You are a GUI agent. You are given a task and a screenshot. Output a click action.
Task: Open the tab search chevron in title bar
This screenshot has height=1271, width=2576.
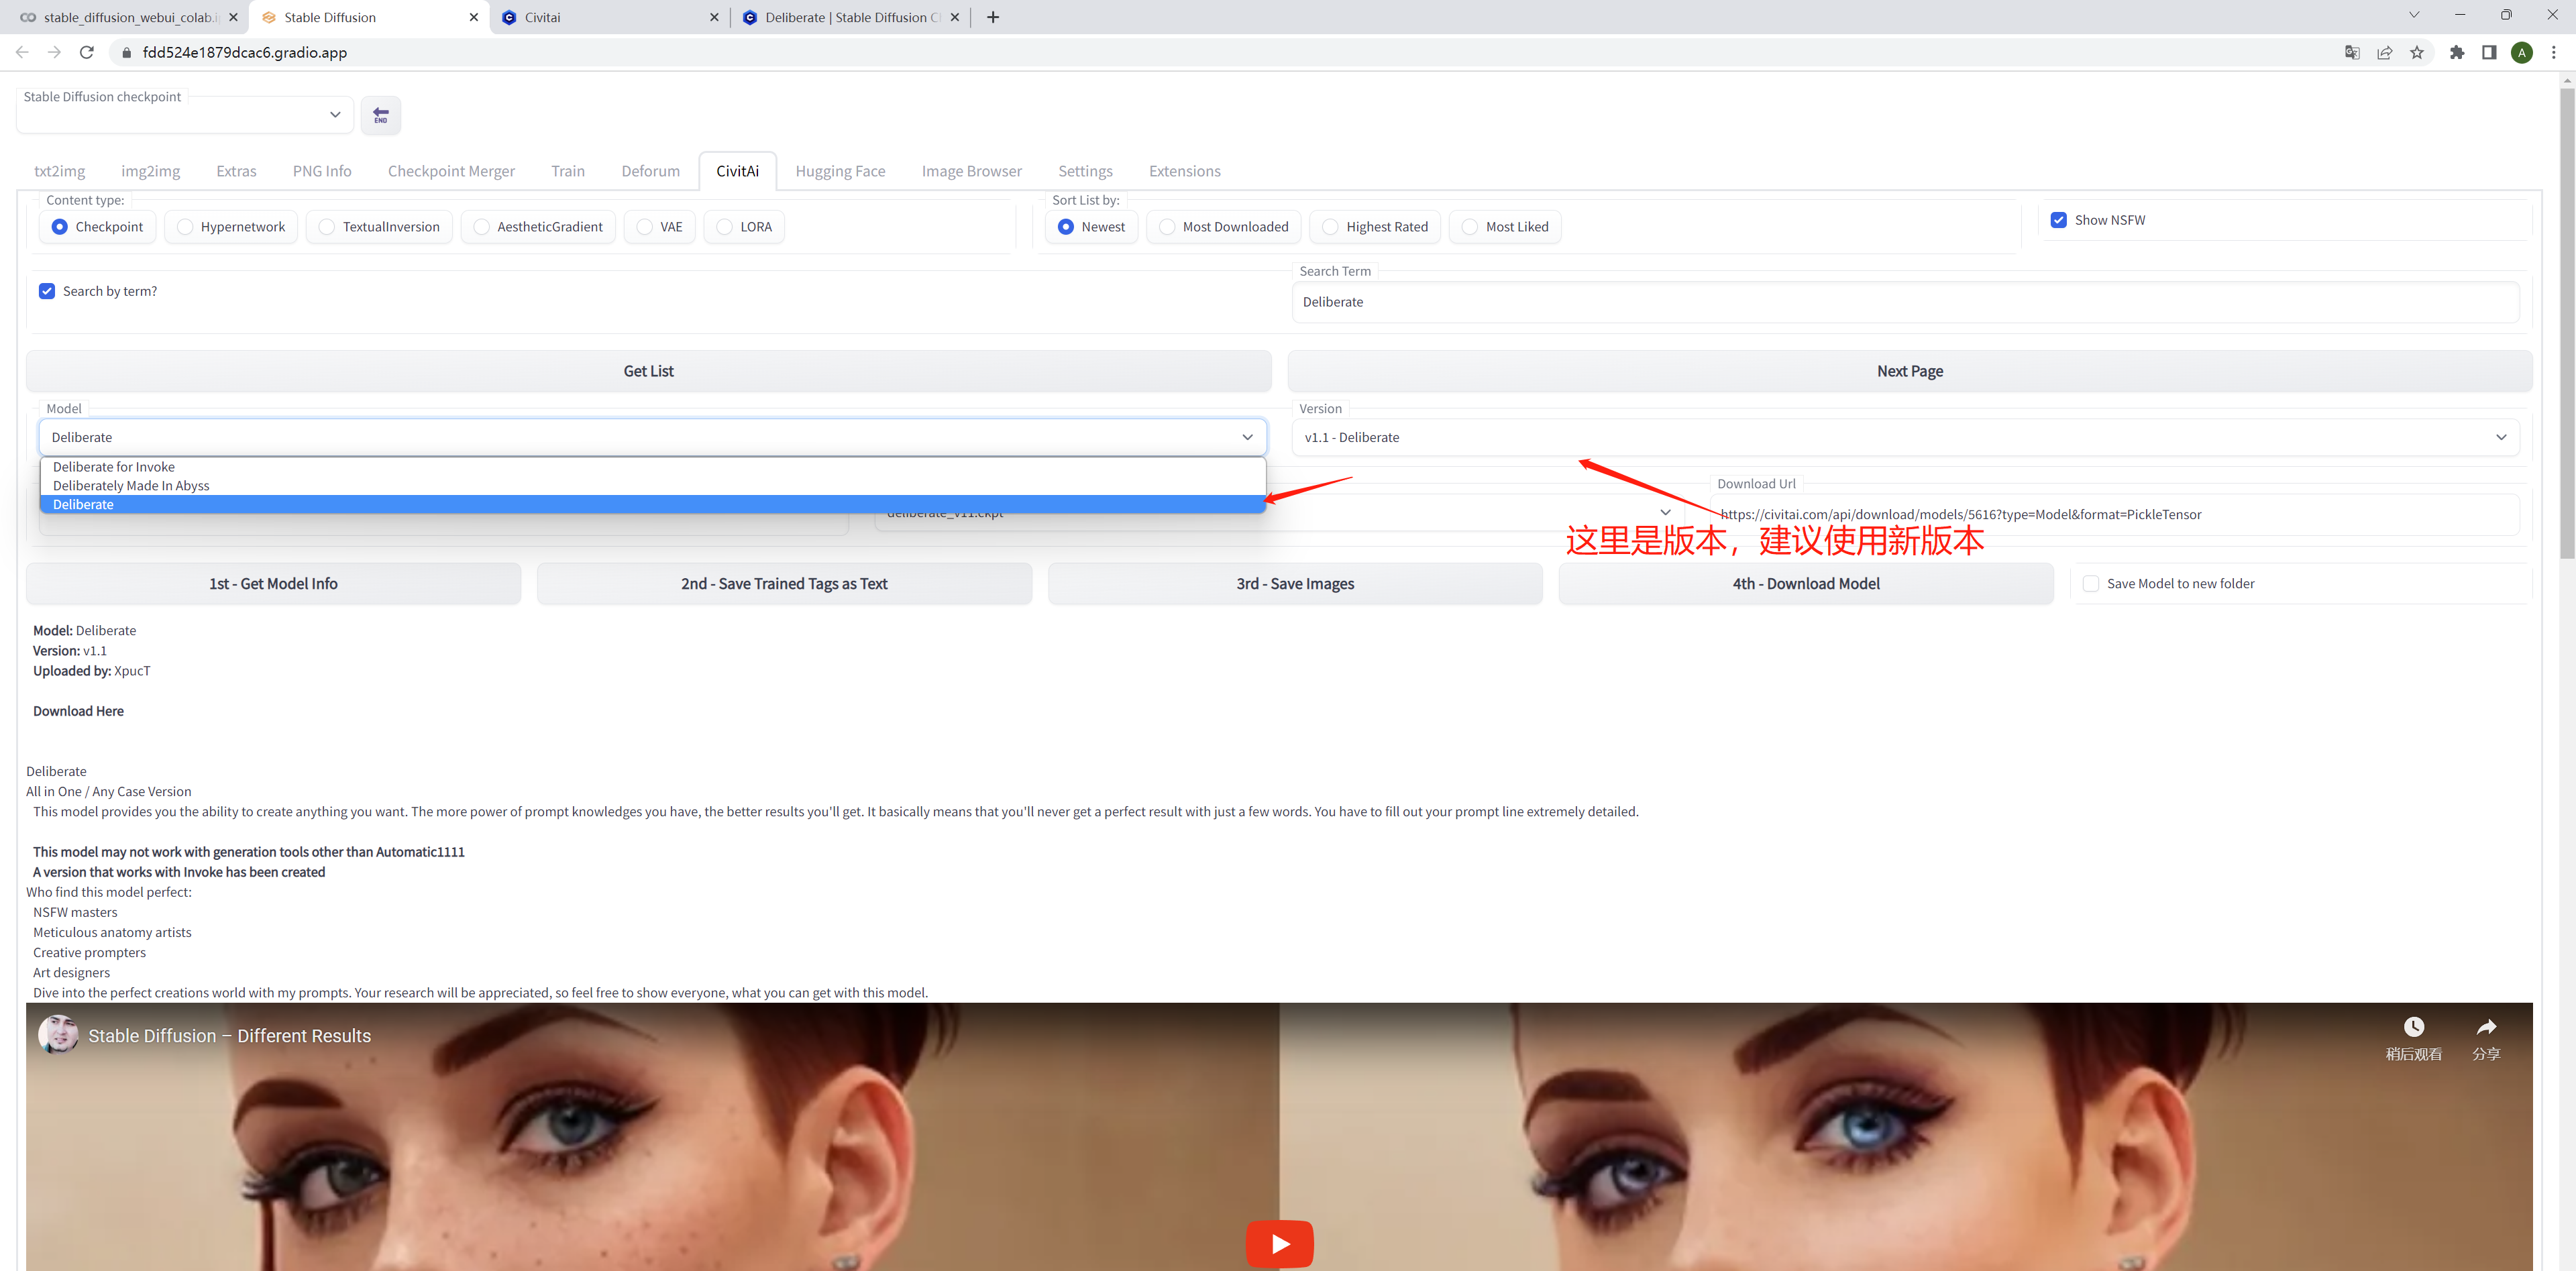pyautogui.click(x=2414, y=15)
